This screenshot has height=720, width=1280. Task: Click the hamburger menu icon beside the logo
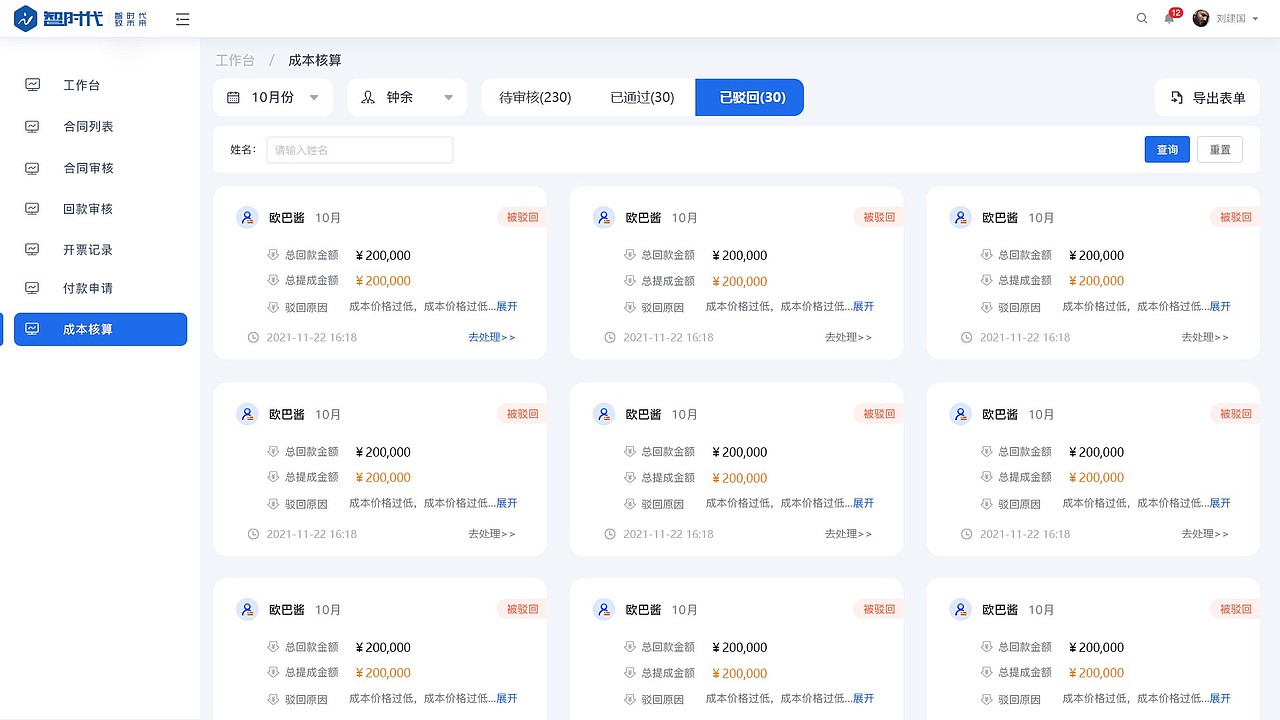click(182, 18)
